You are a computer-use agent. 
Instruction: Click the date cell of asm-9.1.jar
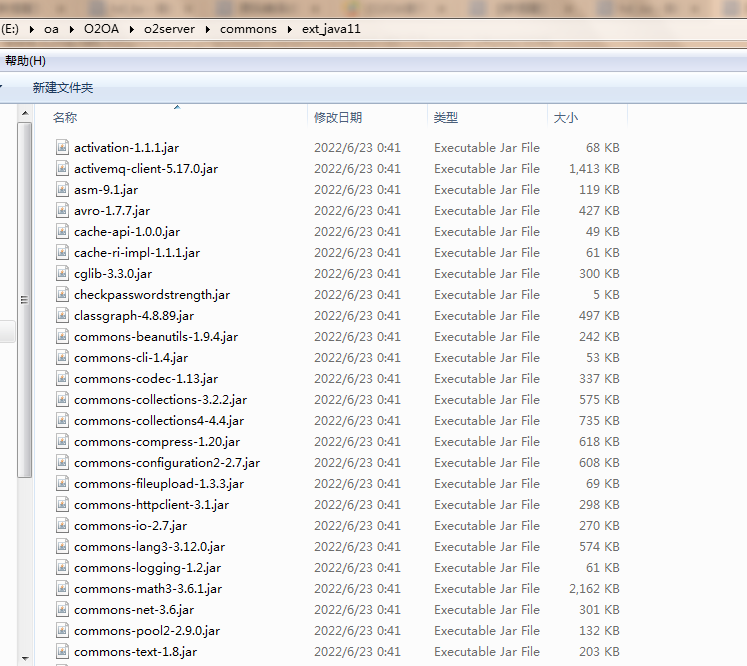click(x=357, y=190)
